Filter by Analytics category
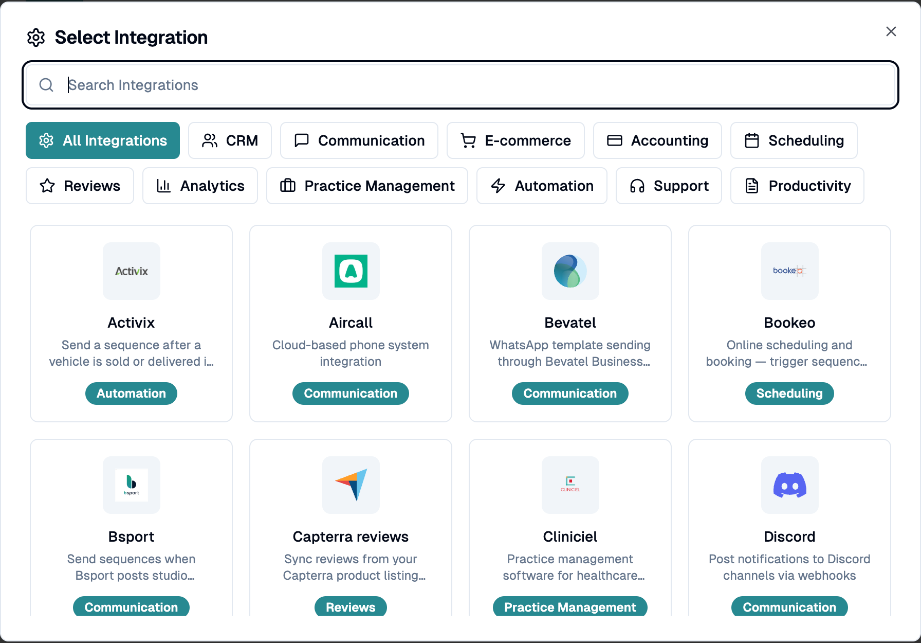The image size is (921, 643). click(x=200, y=186)
